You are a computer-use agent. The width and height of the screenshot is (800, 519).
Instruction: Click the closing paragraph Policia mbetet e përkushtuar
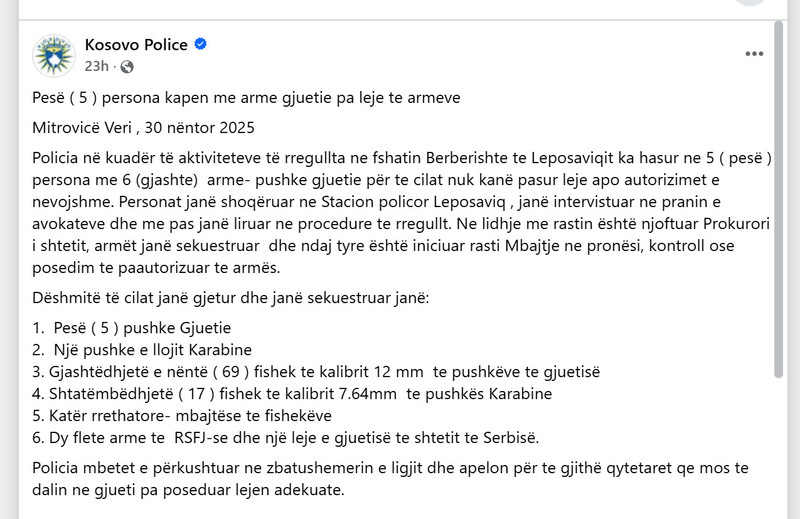390,479
